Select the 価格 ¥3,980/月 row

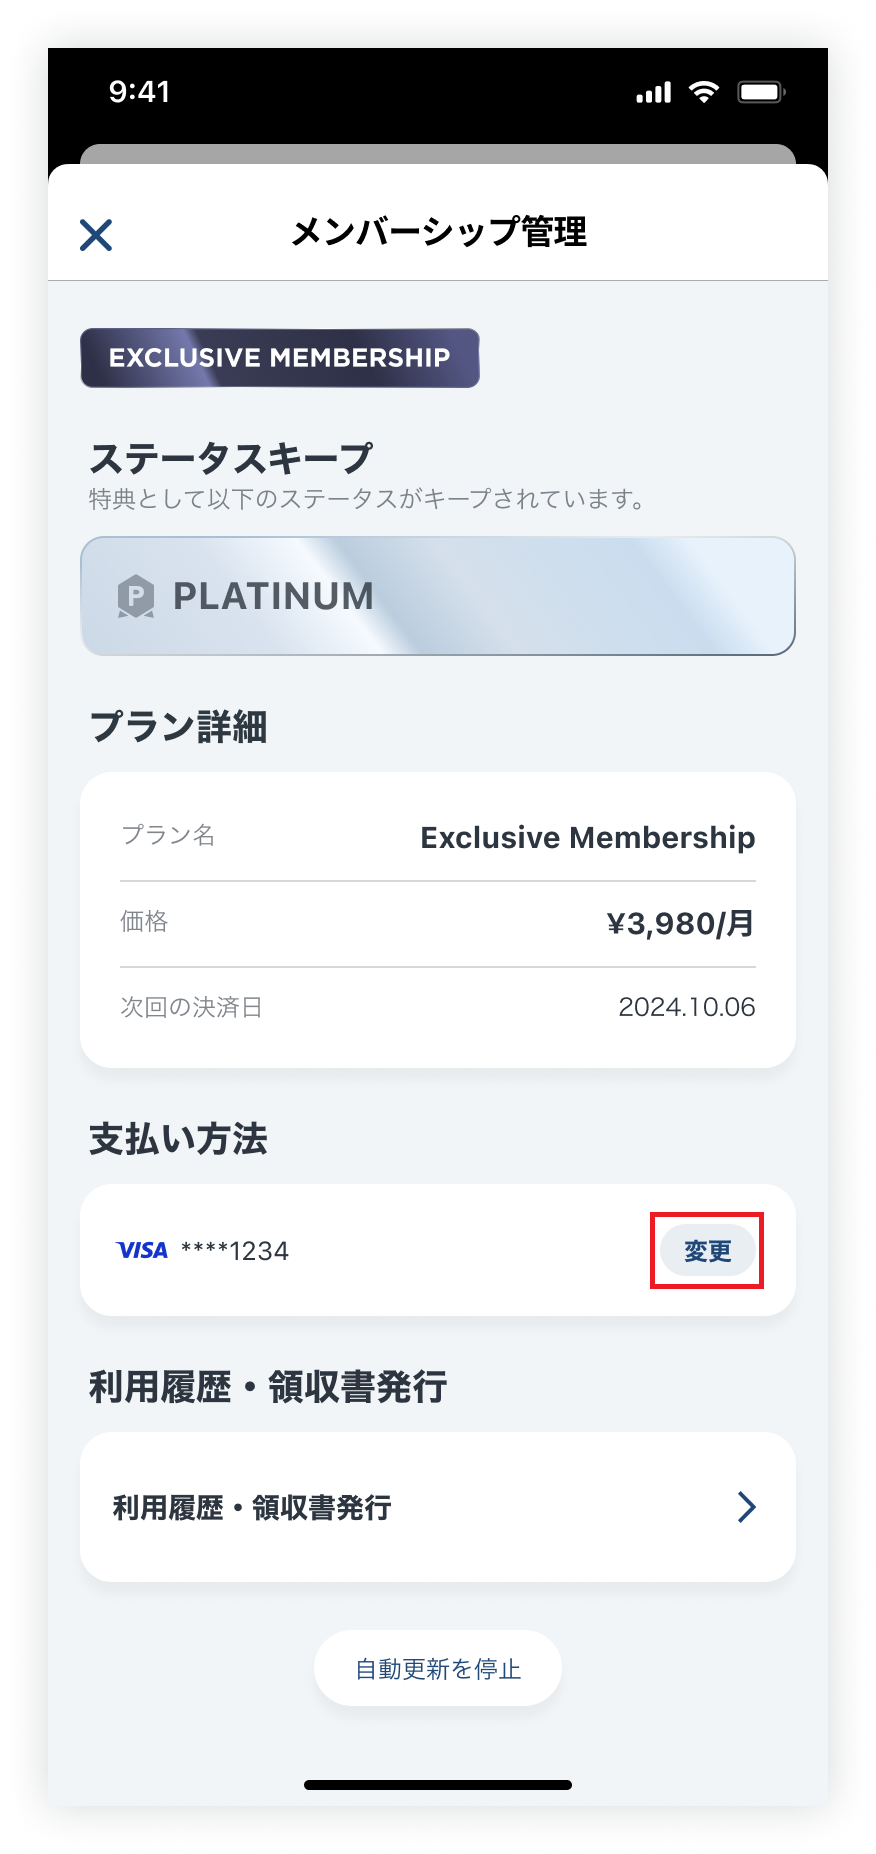click(x=438, y=923)
